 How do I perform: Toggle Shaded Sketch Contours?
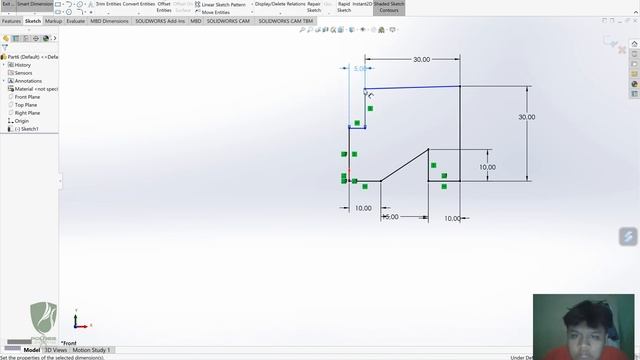coord(389,7)
